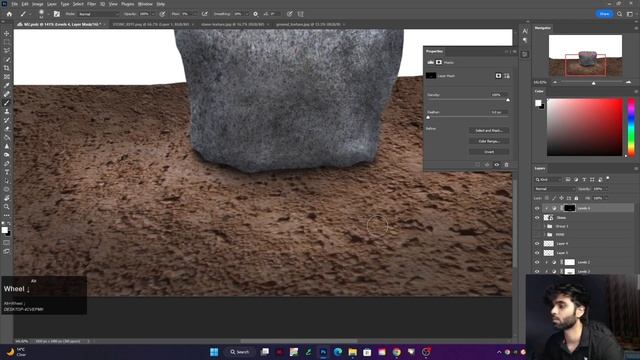Select the Hand tool
The height and width of the screenshot is (360, 640).
(7, 198)
